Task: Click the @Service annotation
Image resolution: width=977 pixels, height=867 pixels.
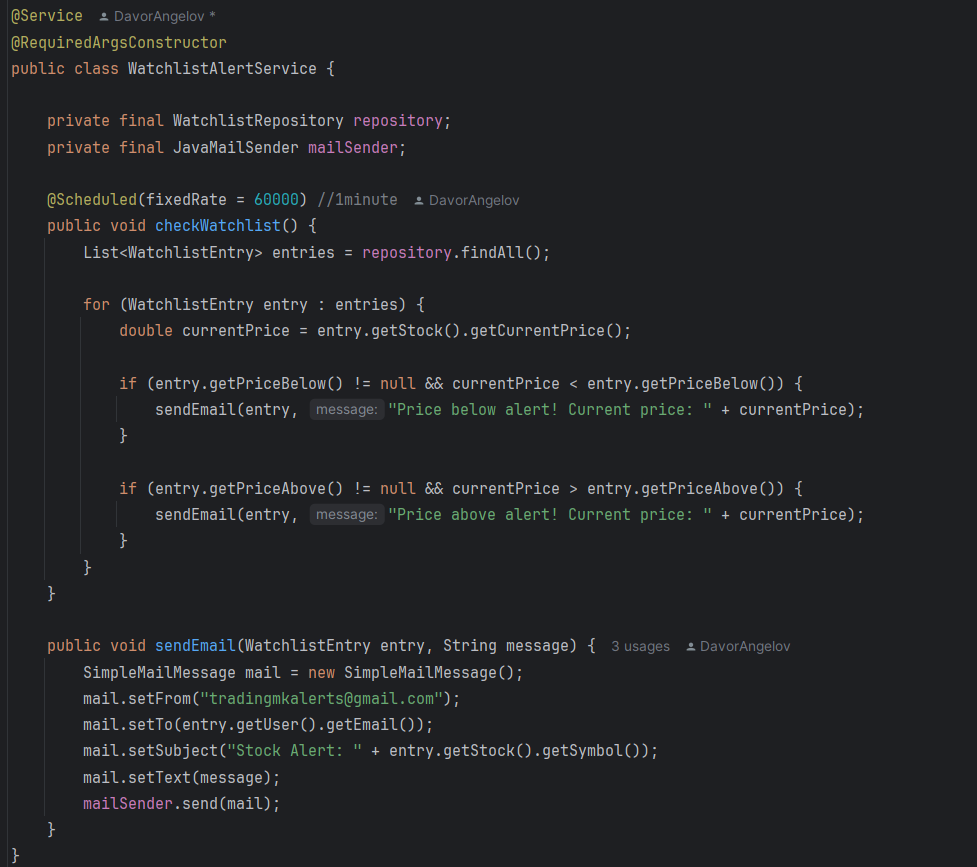Action: [x=46, y=16]
